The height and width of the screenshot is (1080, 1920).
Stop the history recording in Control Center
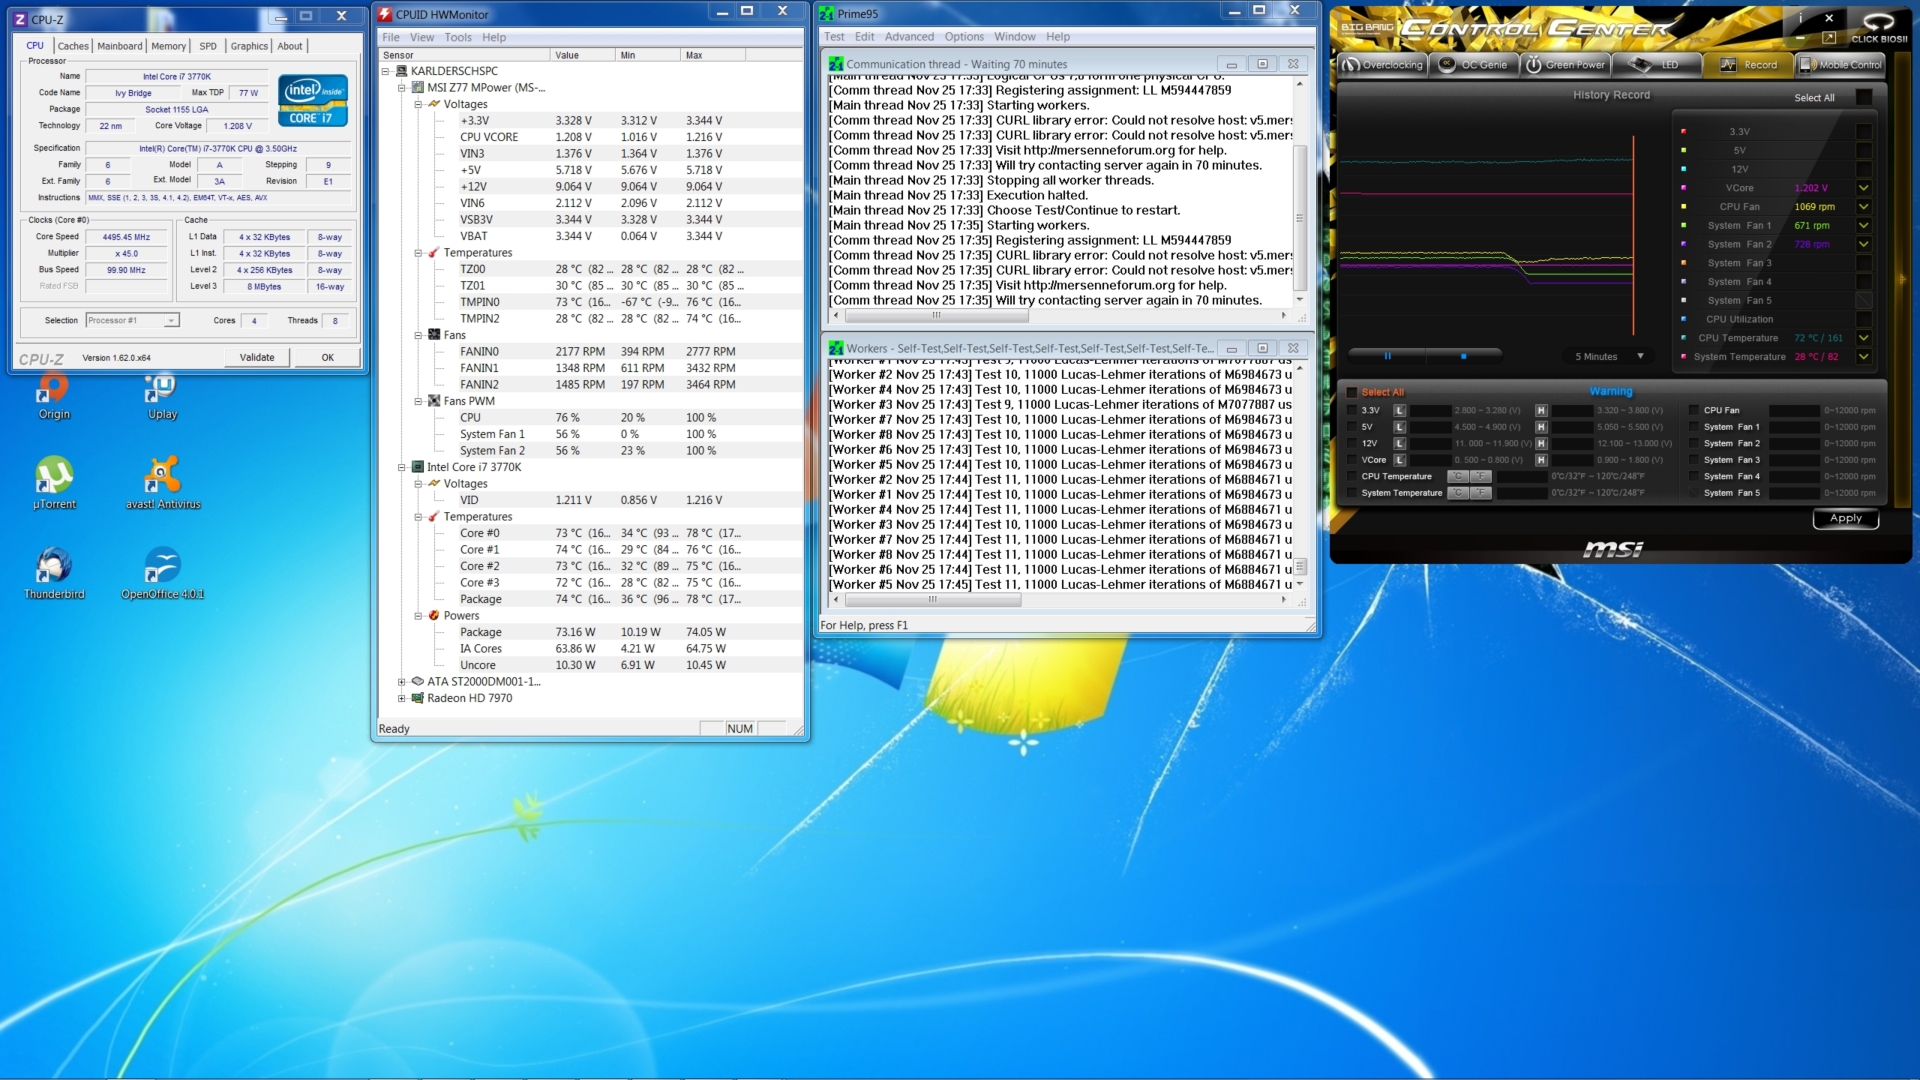pyautogui.click(x=1464, y=356)
